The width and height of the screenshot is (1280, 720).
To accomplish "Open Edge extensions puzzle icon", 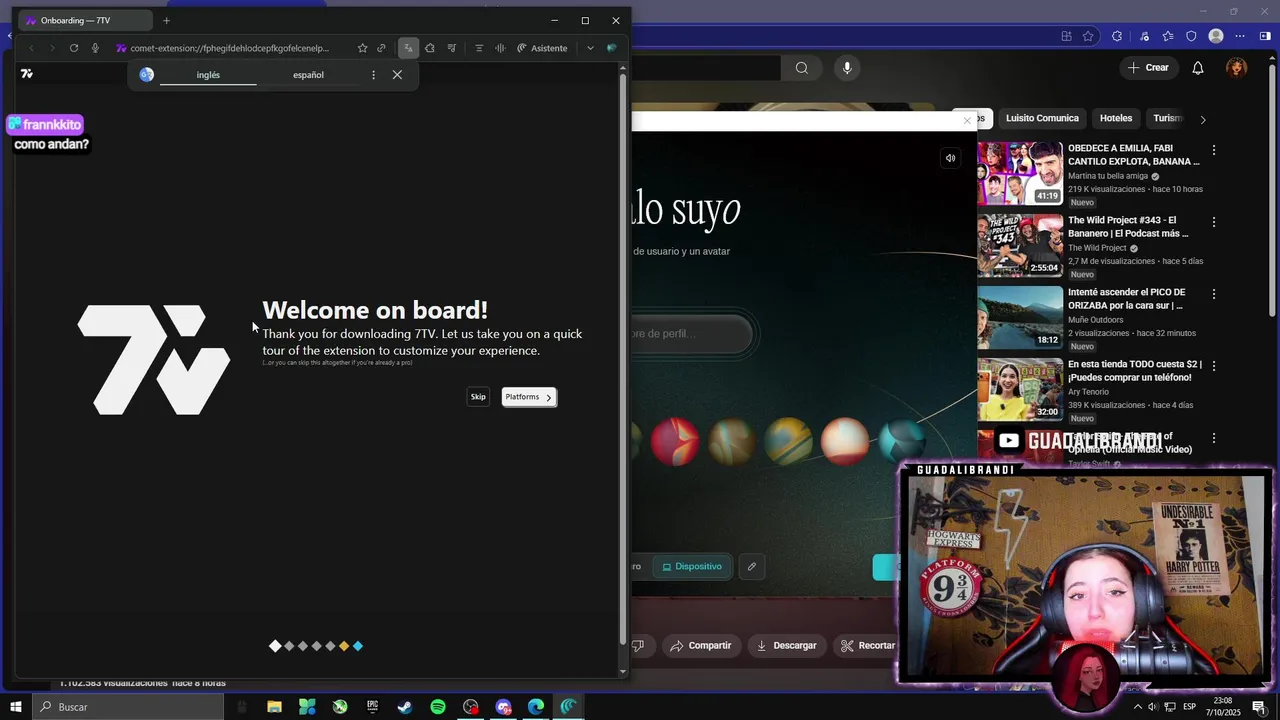I will tap(1117, 36).
